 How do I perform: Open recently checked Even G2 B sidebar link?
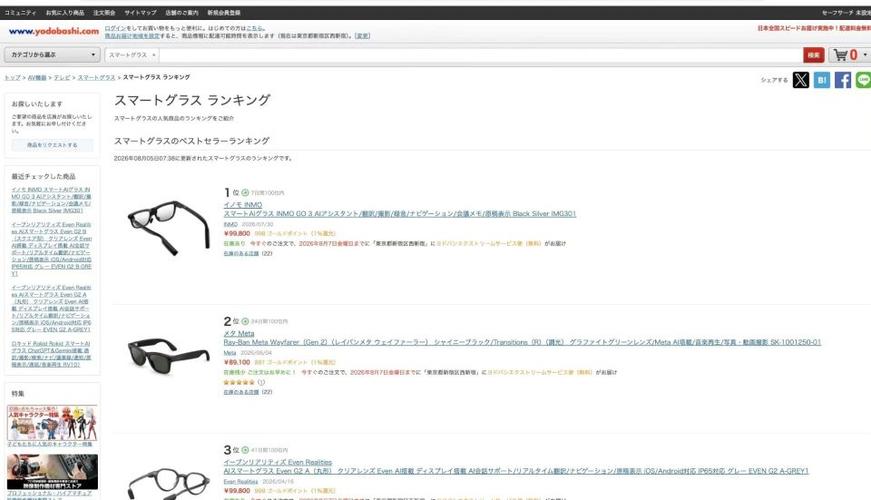pyautogui.click(x=51, y=249)
